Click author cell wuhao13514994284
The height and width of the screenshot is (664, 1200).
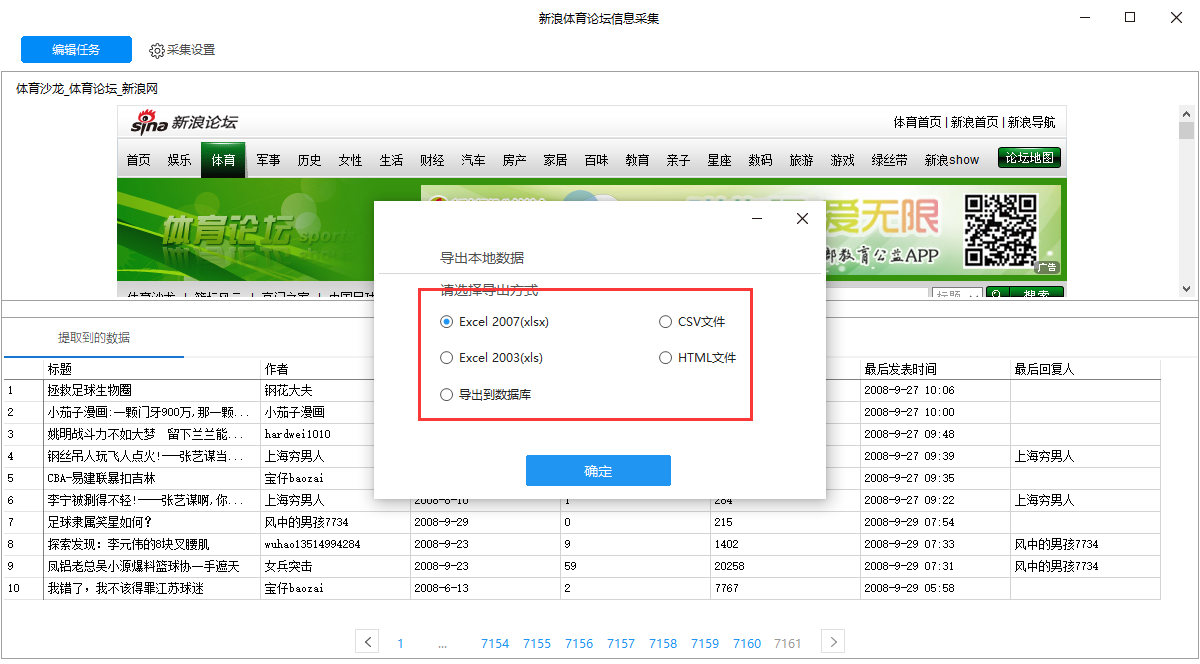(335, 544)
